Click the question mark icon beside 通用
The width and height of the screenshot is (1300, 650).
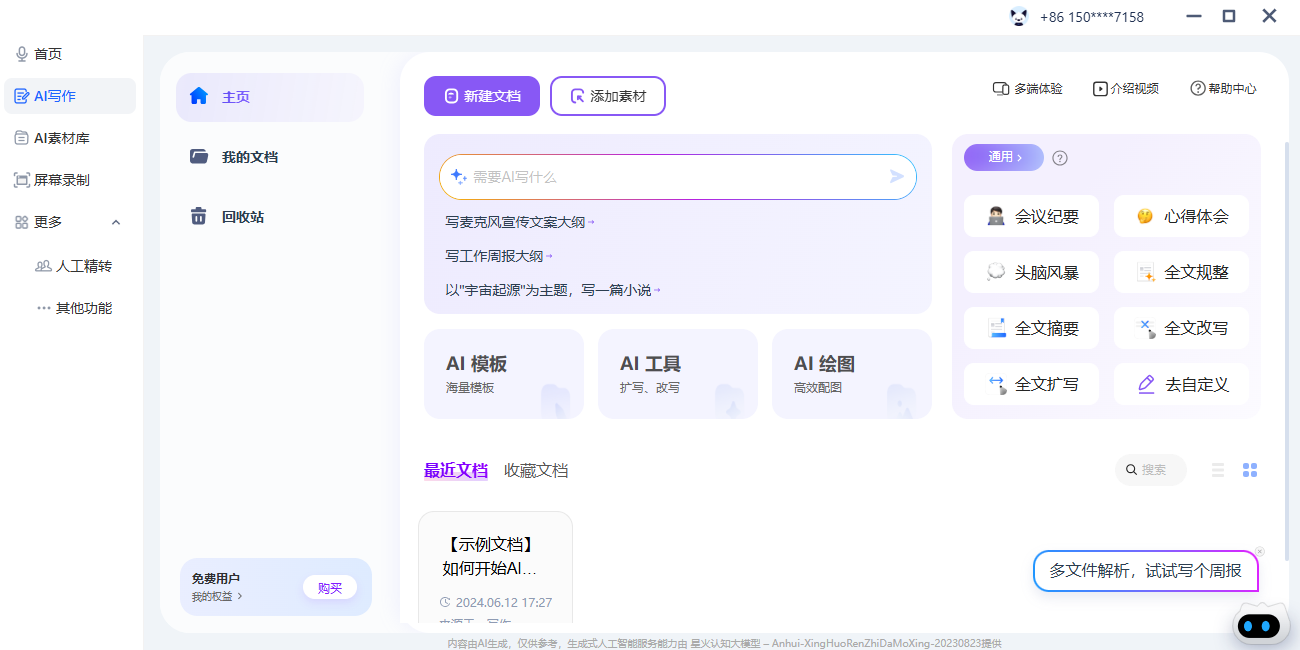1060,158
